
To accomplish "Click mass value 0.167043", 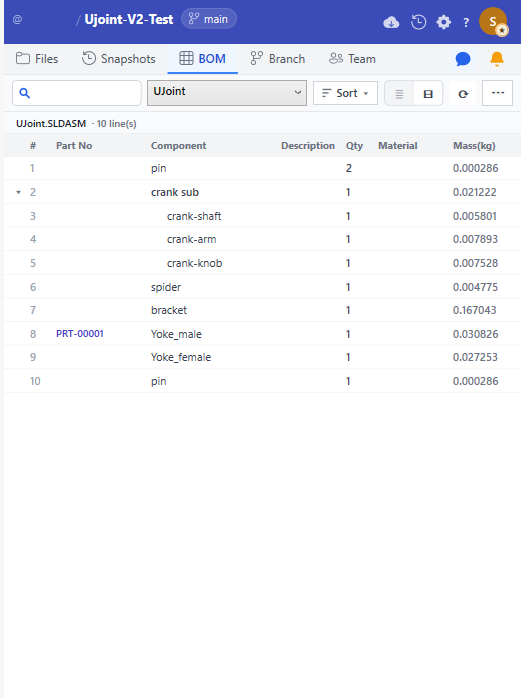I will click(474, 310).
